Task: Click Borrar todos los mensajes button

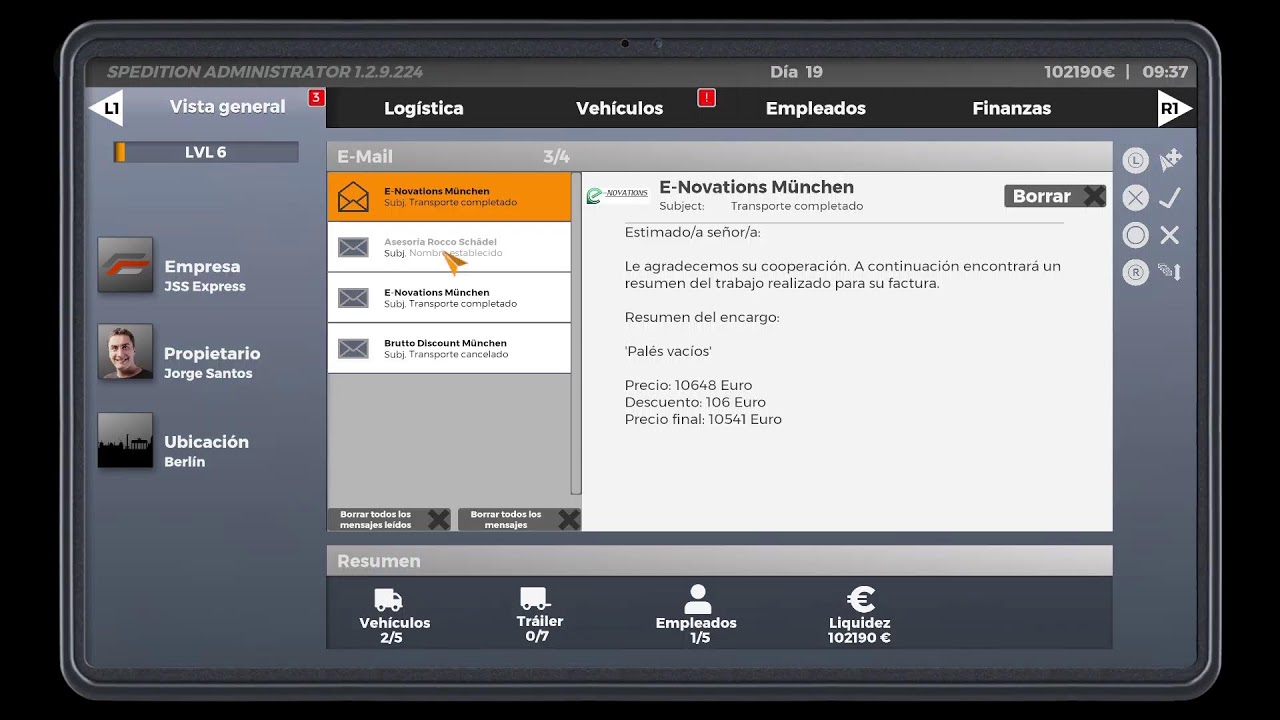Action: point(519,519)
